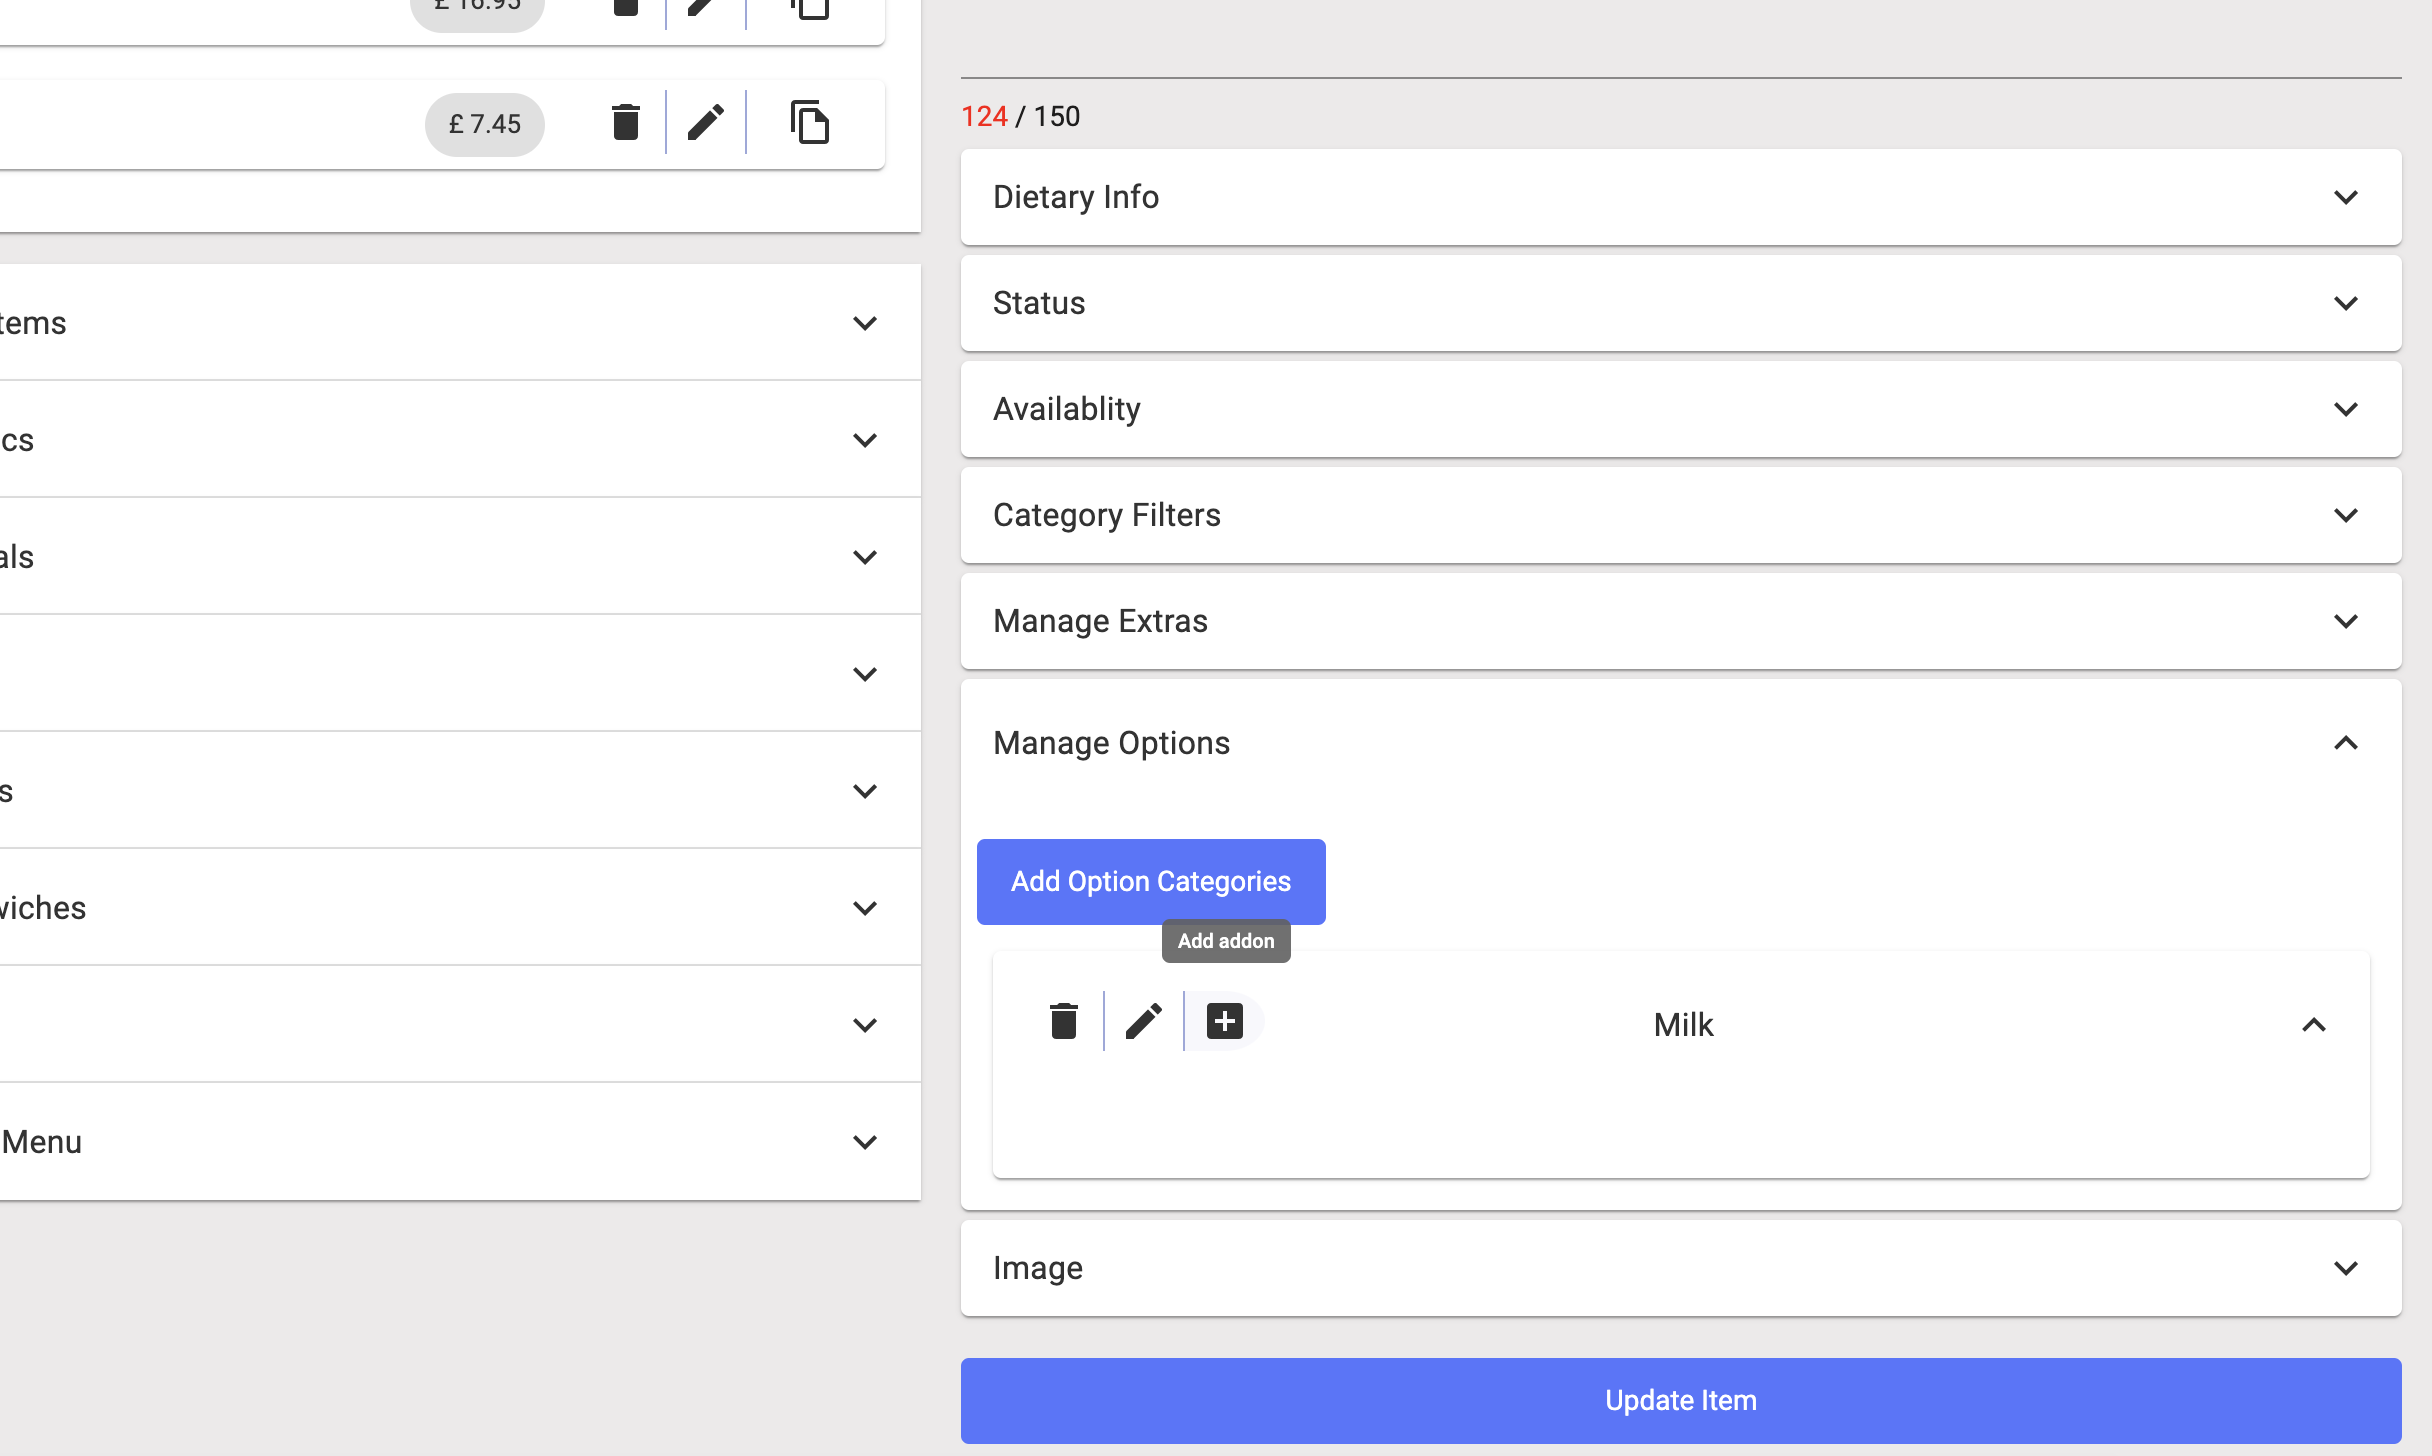
Task: Edit the Milk option category
Action: [x=1144, y=1021]
